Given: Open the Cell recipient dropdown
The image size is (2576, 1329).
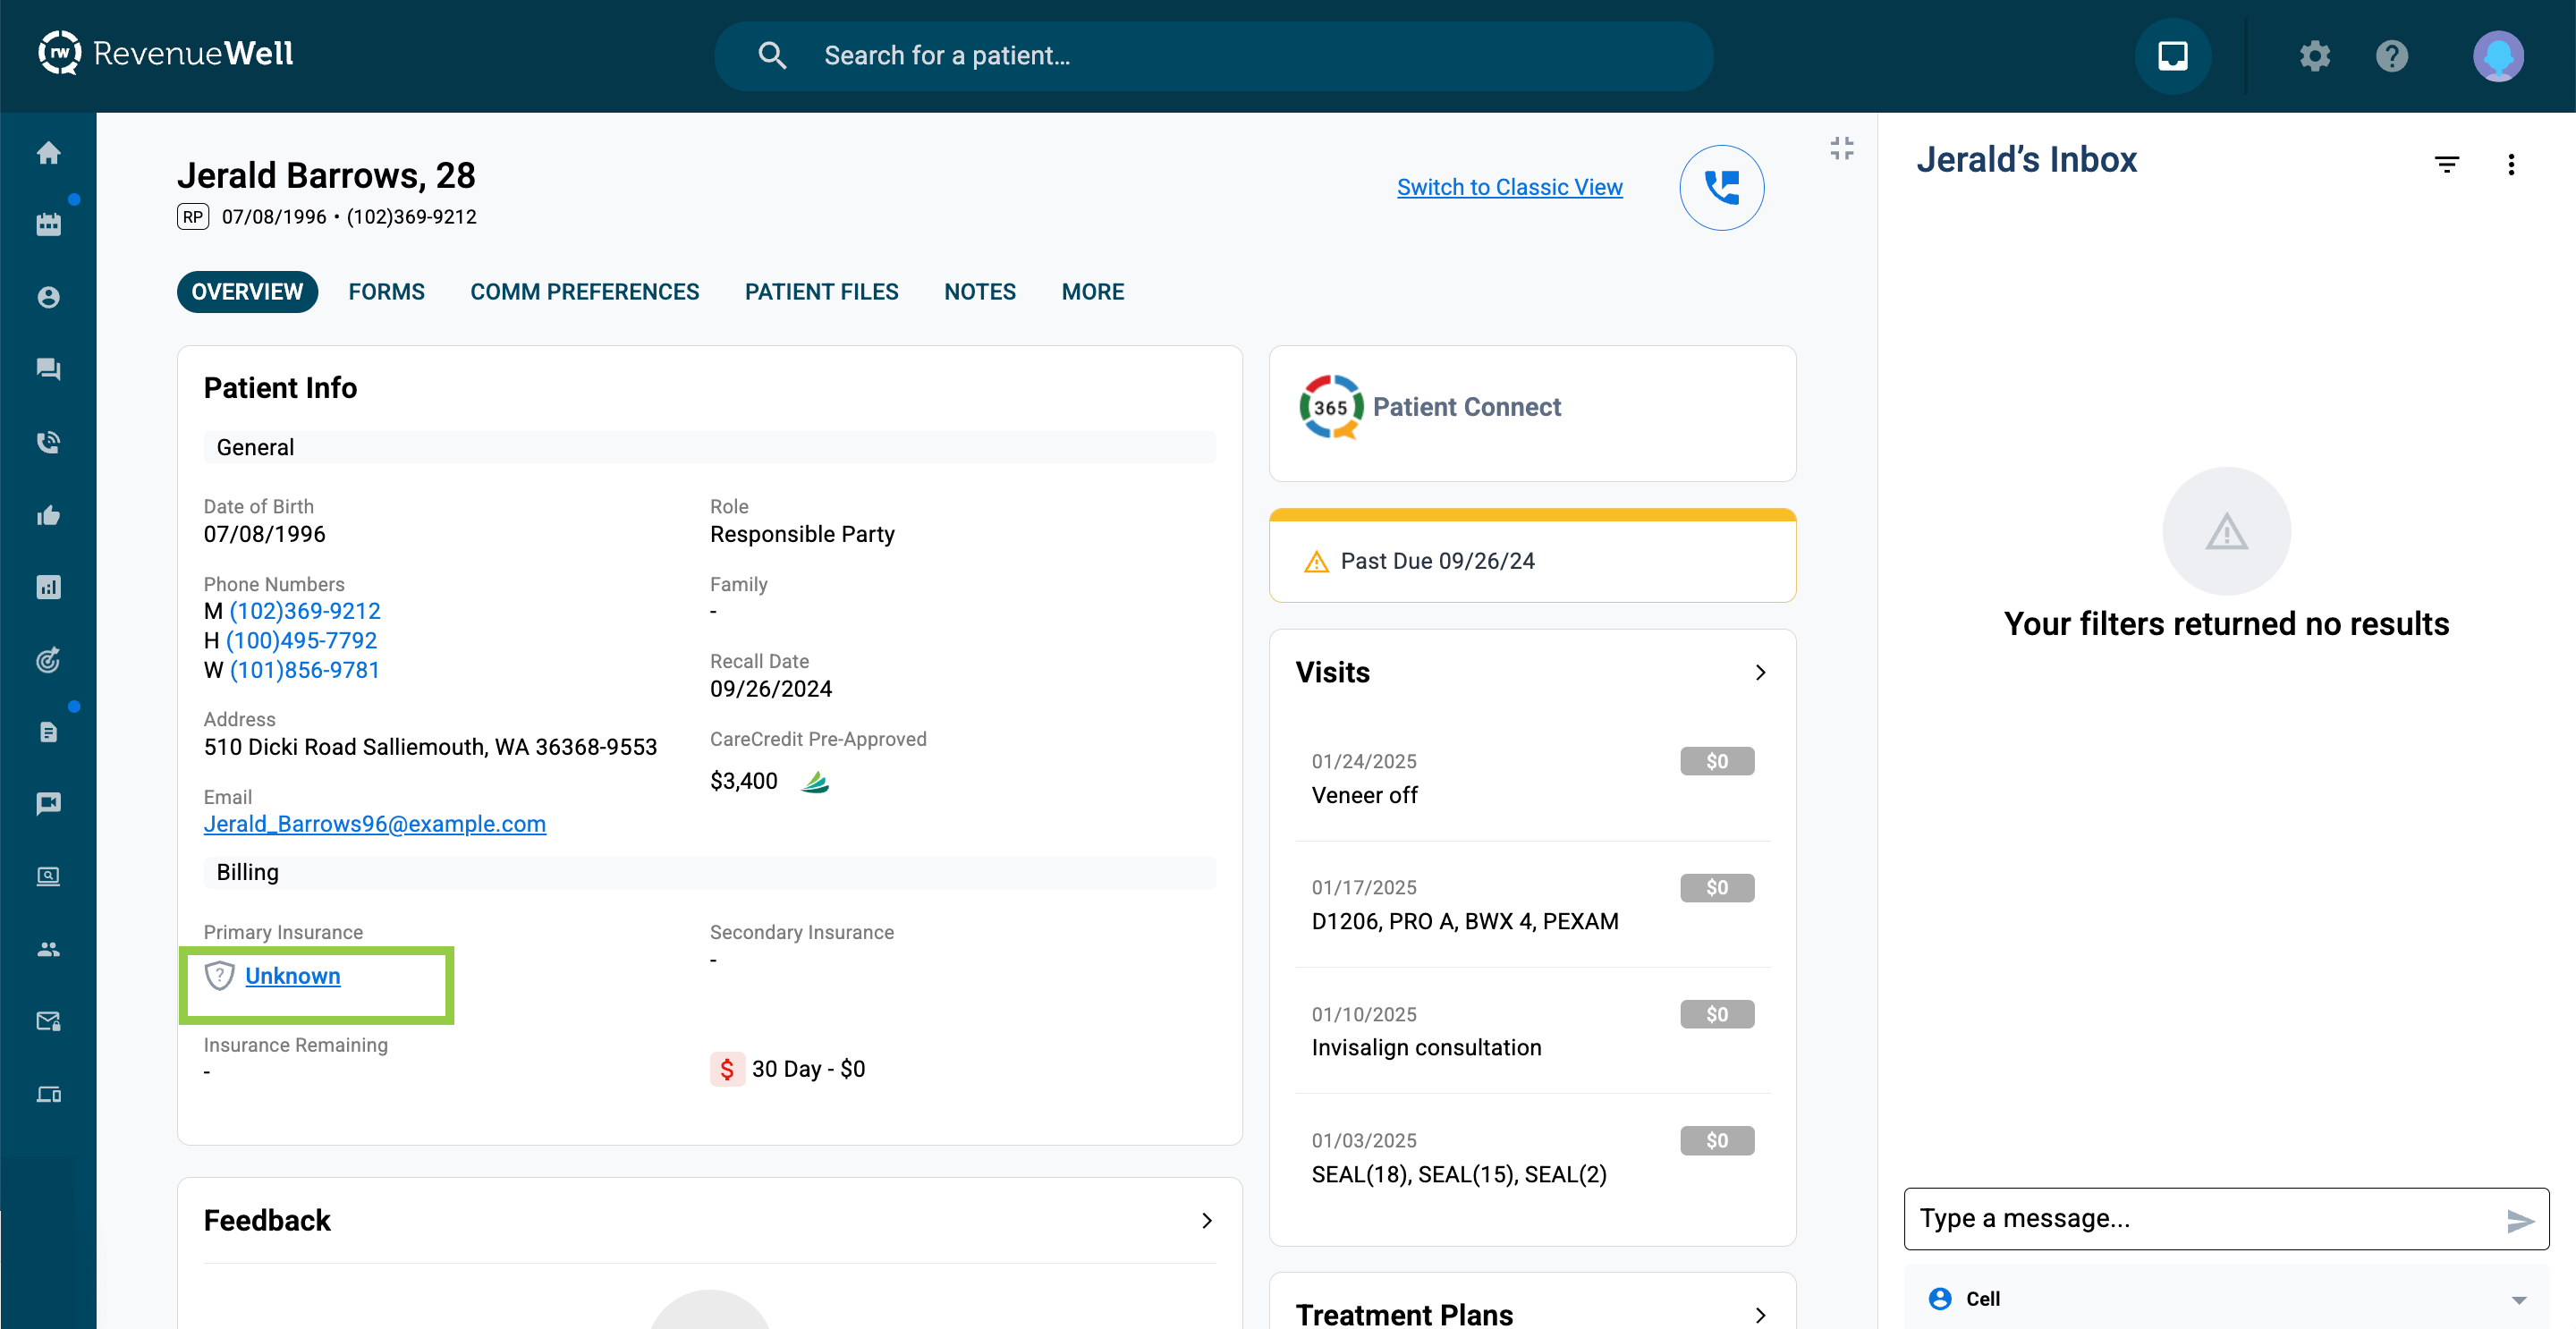Looking at the screenshot, I should pos(2226,1298).
